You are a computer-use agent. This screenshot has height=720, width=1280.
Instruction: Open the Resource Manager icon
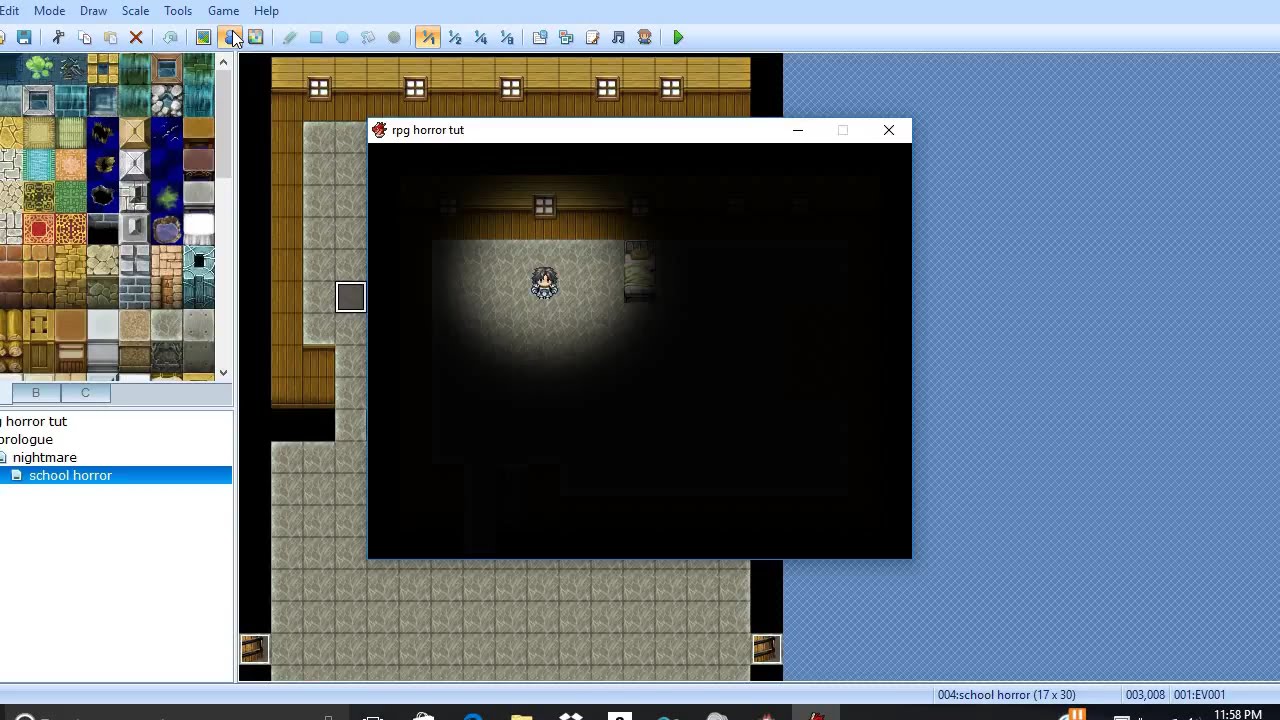click(566, 38)
